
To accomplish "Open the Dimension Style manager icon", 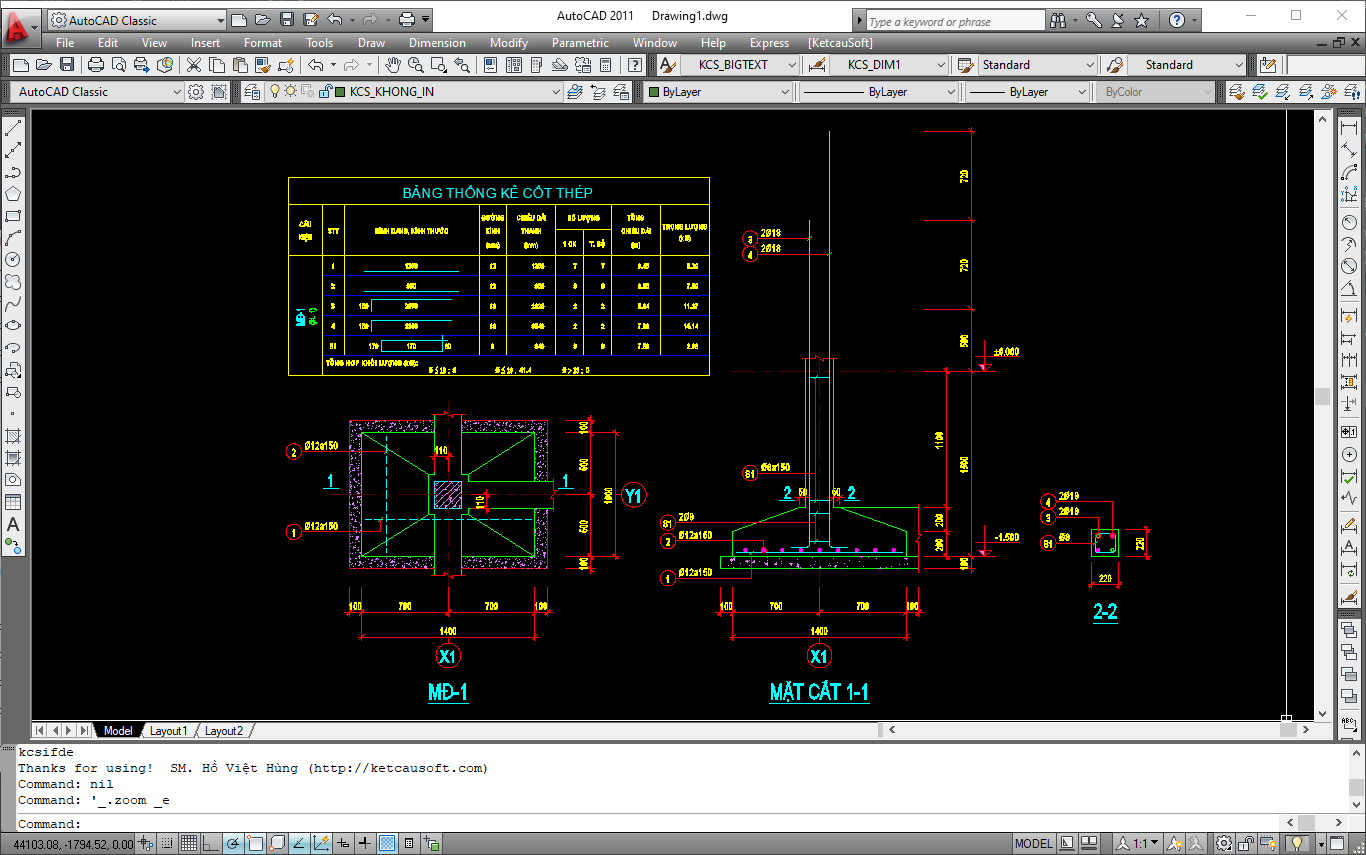I will click(816, 65).
